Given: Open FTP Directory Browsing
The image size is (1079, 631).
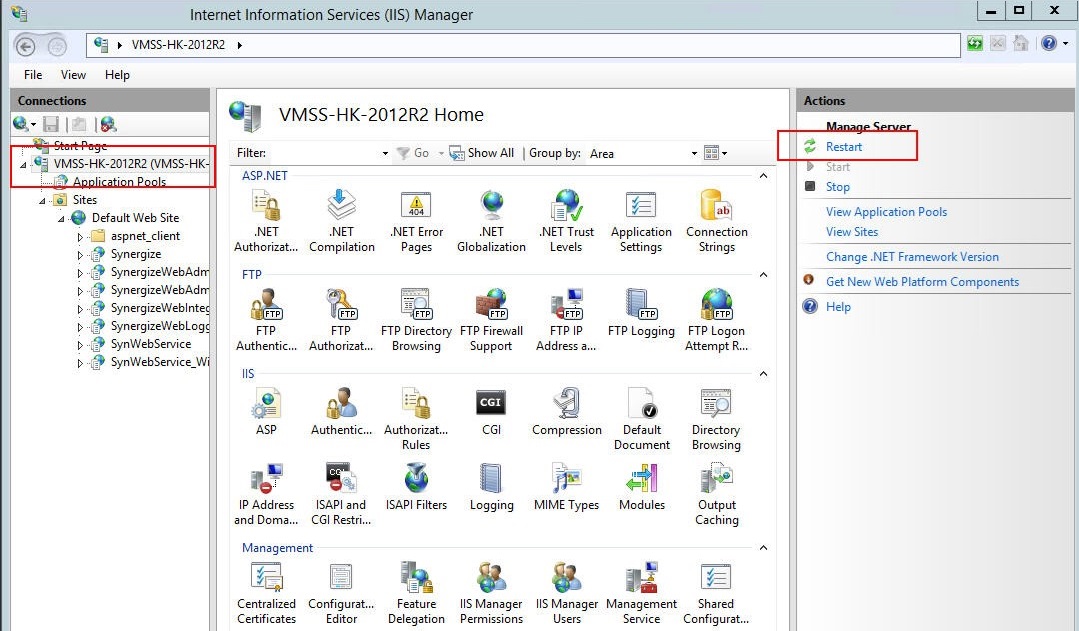Looking at the screenshot, I should (x=416, y=319).
